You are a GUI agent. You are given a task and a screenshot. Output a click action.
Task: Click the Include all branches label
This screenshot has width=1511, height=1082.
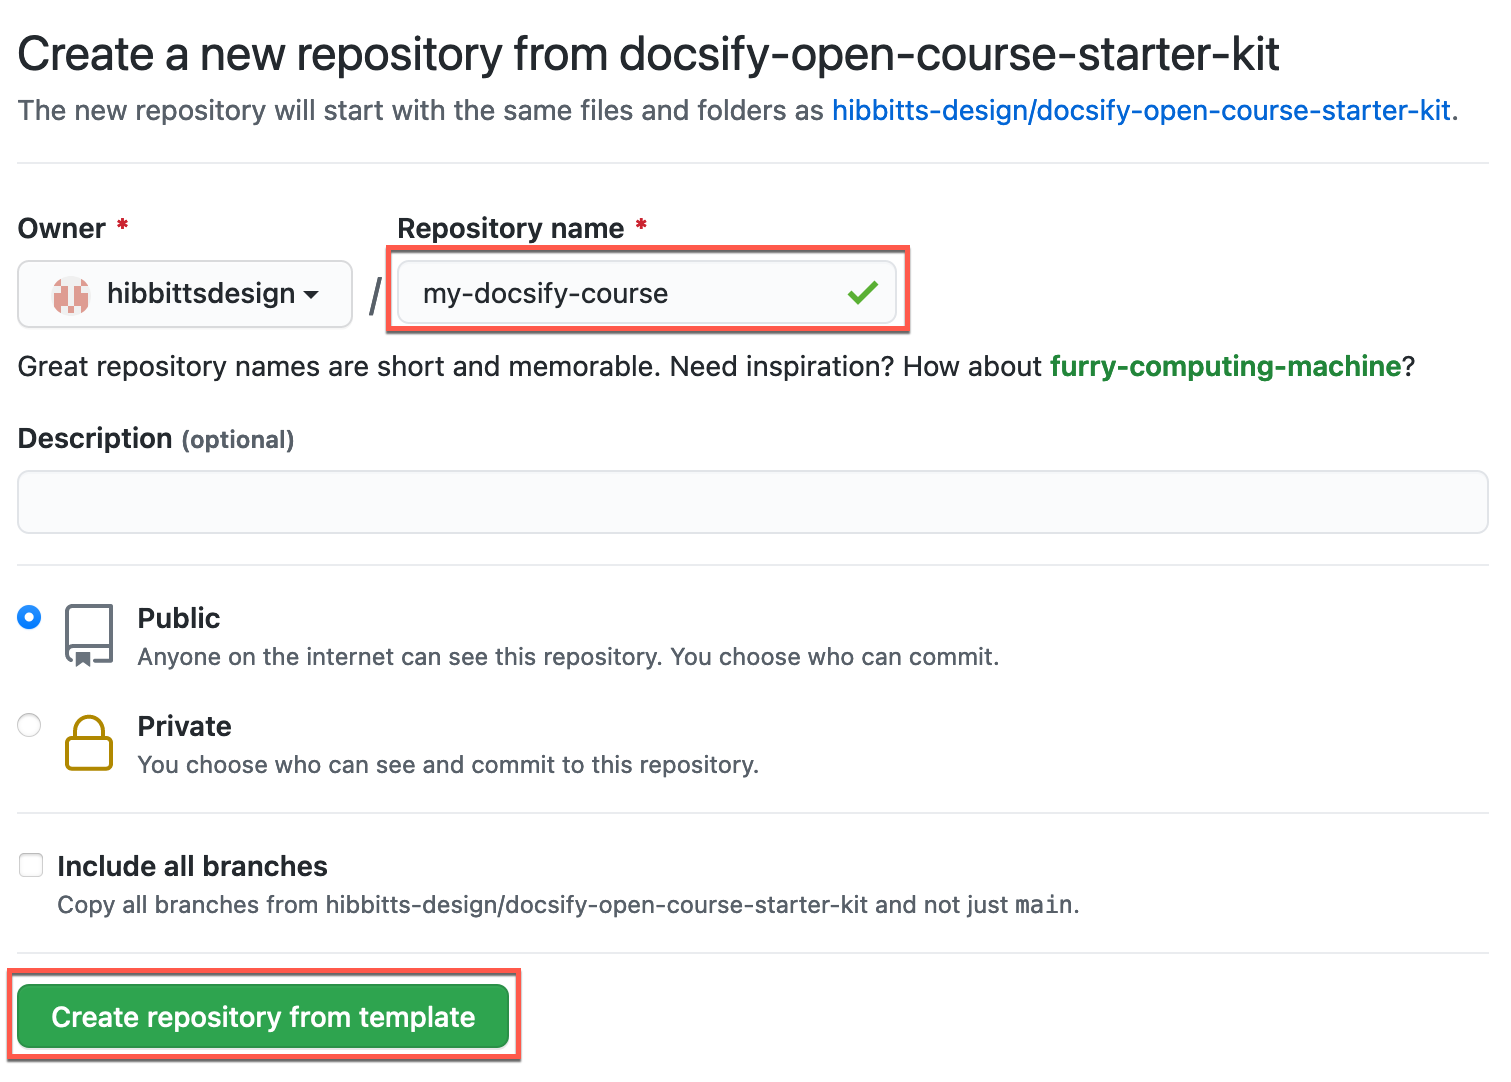coord(192,866)
